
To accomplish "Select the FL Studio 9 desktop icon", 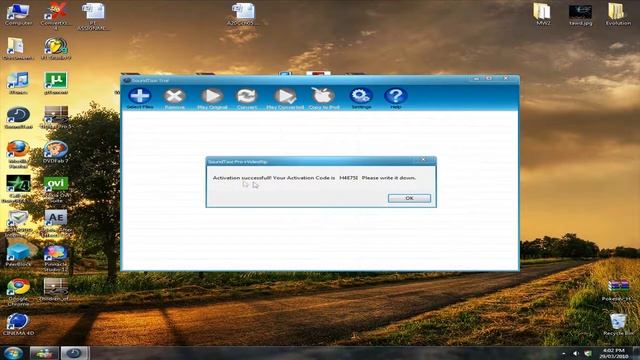I will [x=56, y=49].
